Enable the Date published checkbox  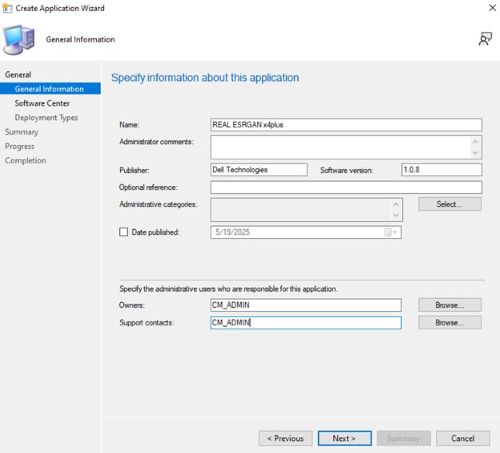pos(123,232)
